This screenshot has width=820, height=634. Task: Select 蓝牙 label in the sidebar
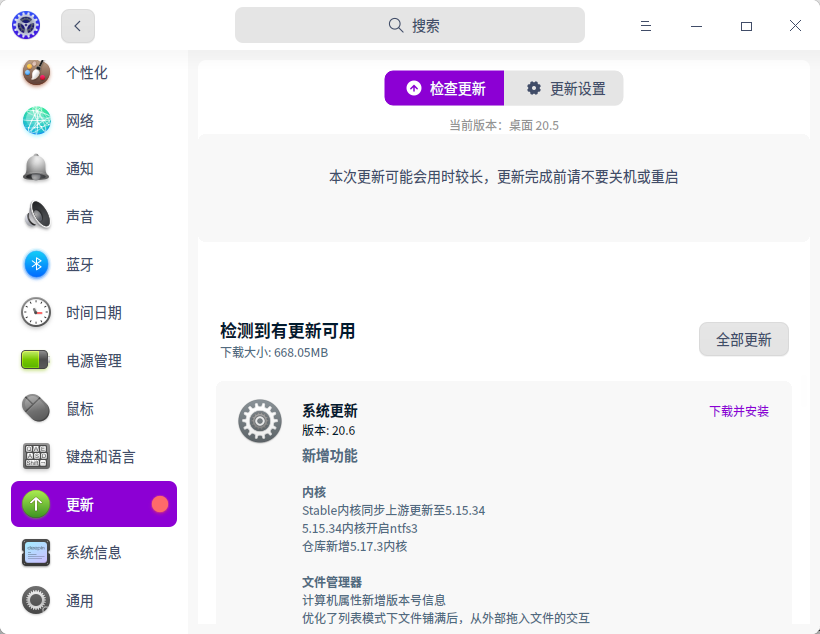[80, 265]
